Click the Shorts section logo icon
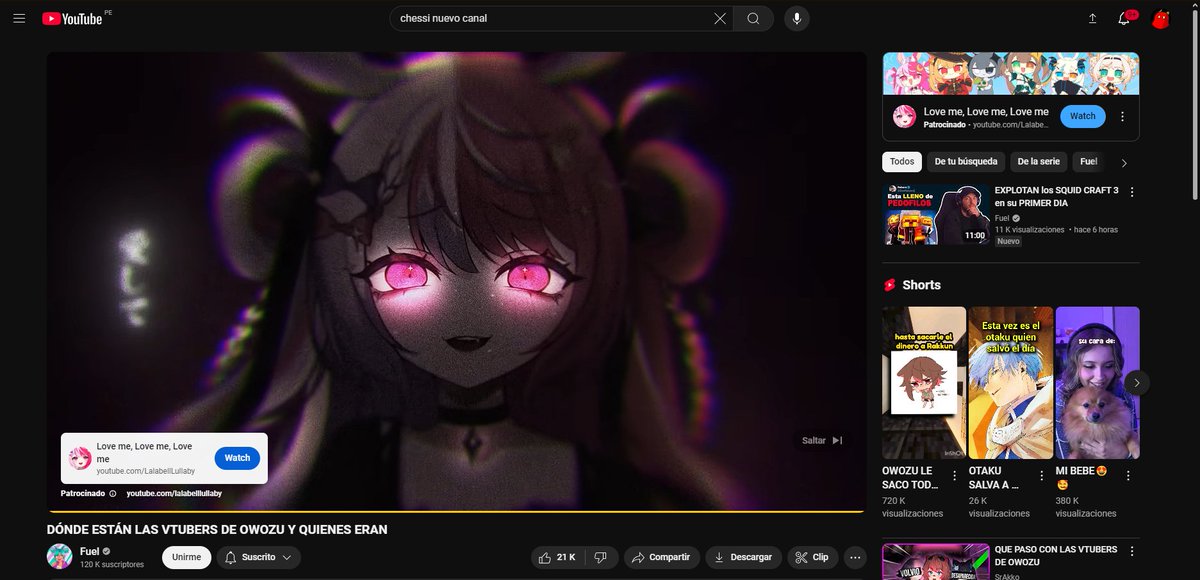This screenshot has width=1200, height=580. 889,285
